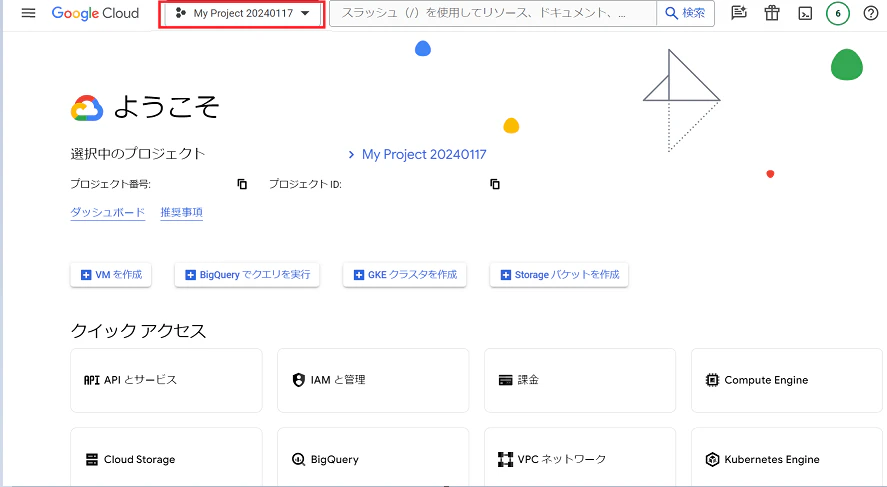Click the chevron before My Project 20240117
This screenshot has width=887, height=487.
351,154
